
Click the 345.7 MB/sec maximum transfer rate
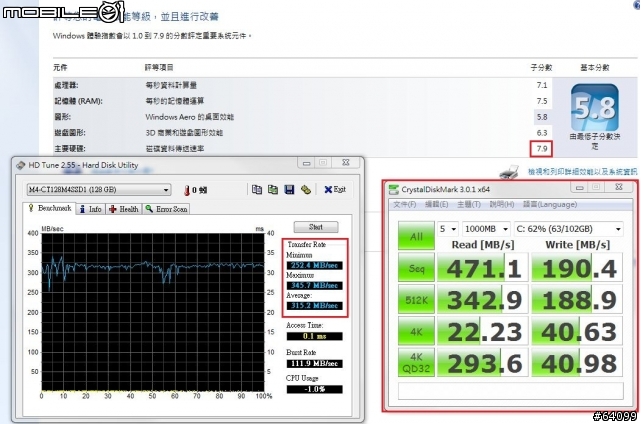tap(314, 285)
